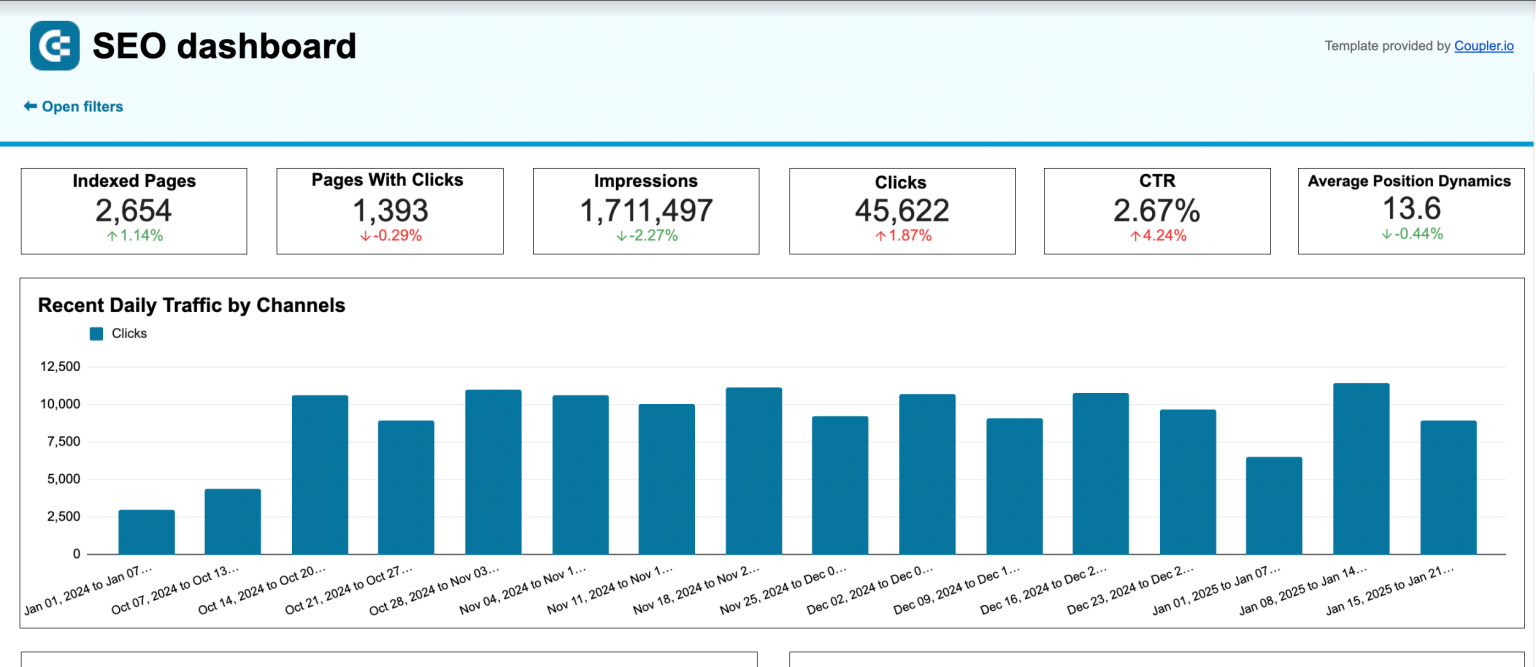Click the Coupler.io logo icon
Screen dimensions: 1536x667
point(54,45)
